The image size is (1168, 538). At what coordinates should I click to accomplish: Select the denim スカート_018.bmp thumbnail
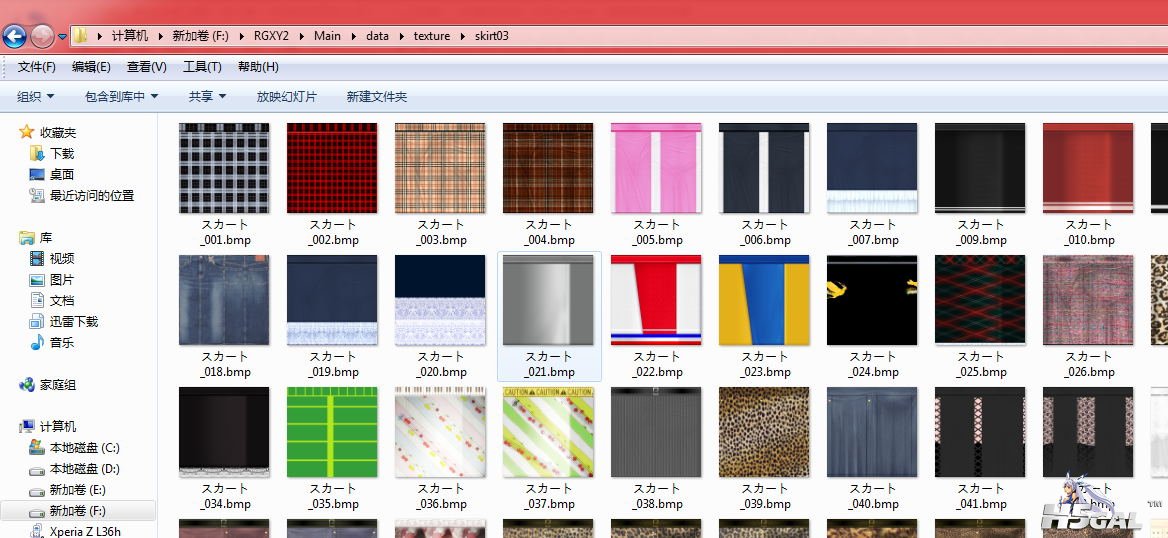pos(224,300)
